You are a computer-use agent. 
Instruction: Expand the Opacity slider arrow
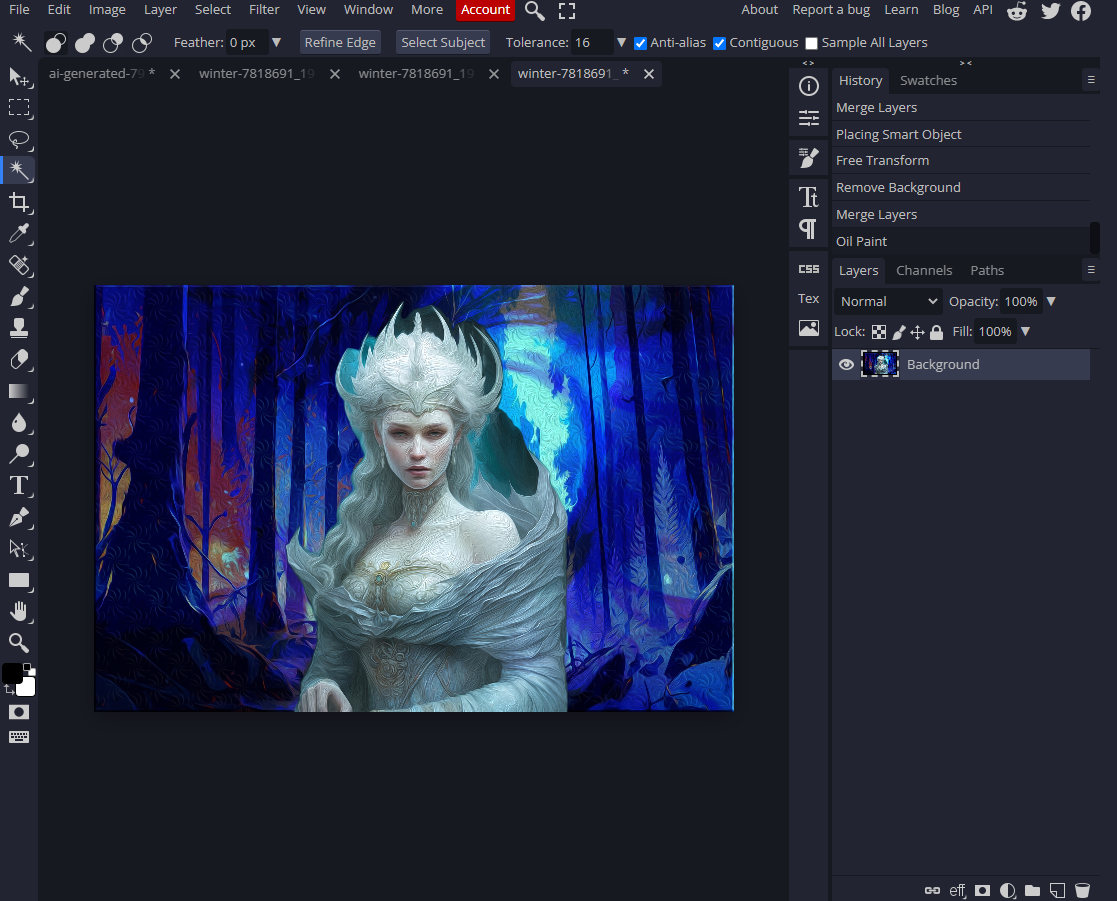(1051, 301)
